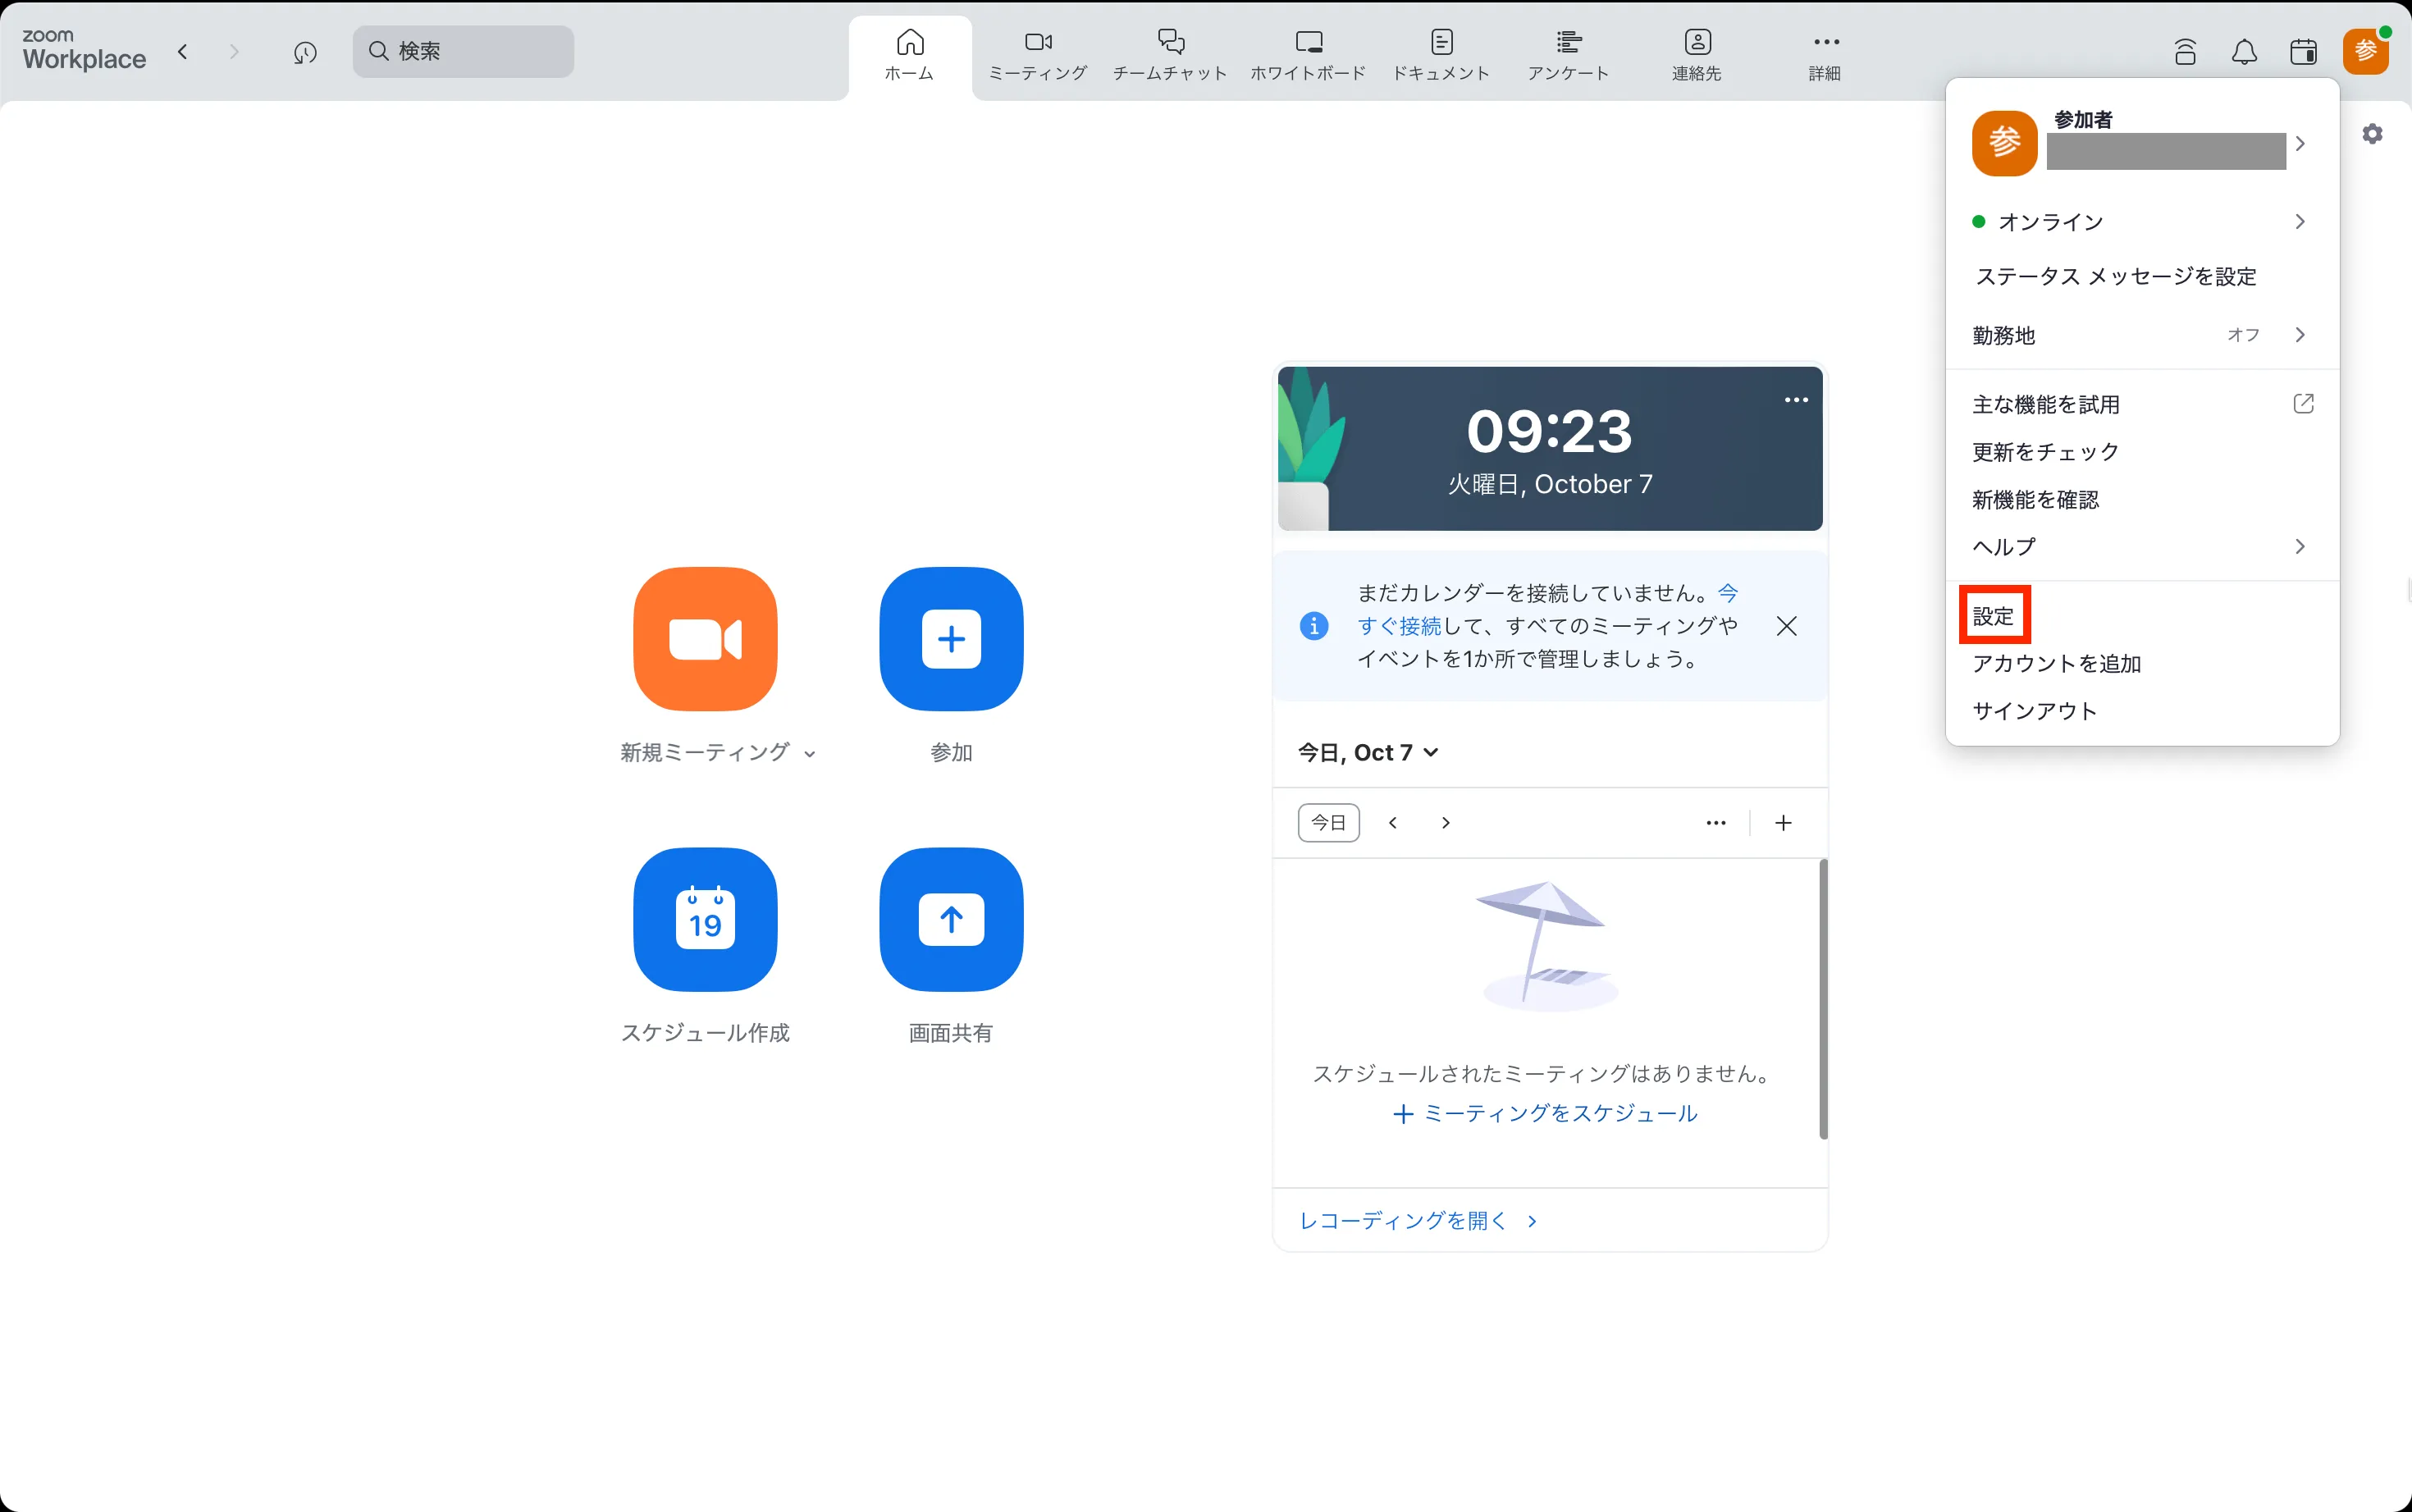Open the calendar icon in top bar

click(2303, 52)
